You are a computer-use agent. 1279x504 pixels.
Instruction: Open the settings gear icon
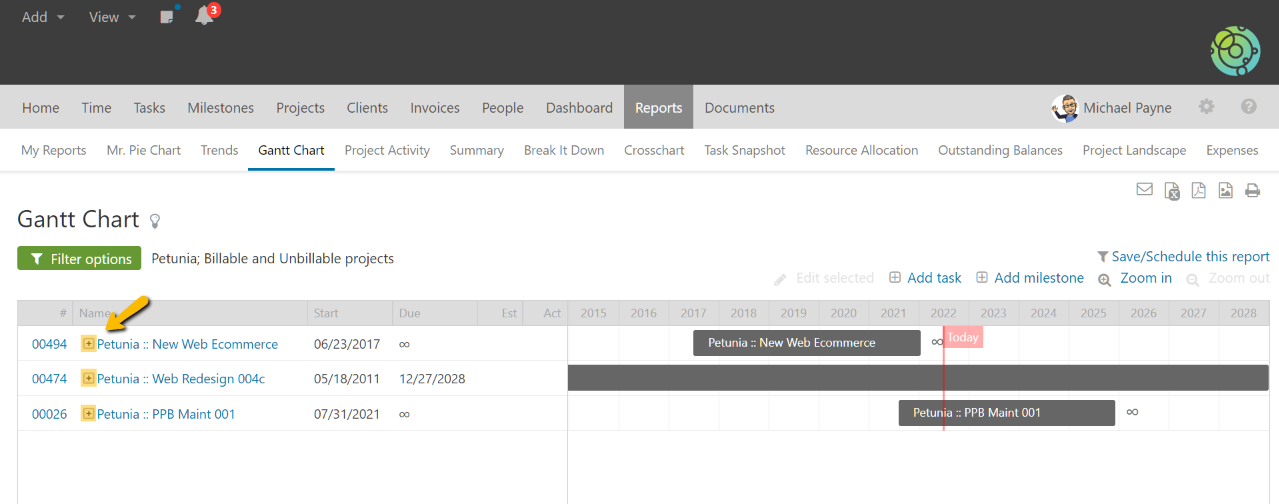pyautogui.click(x=1207, y=107)
